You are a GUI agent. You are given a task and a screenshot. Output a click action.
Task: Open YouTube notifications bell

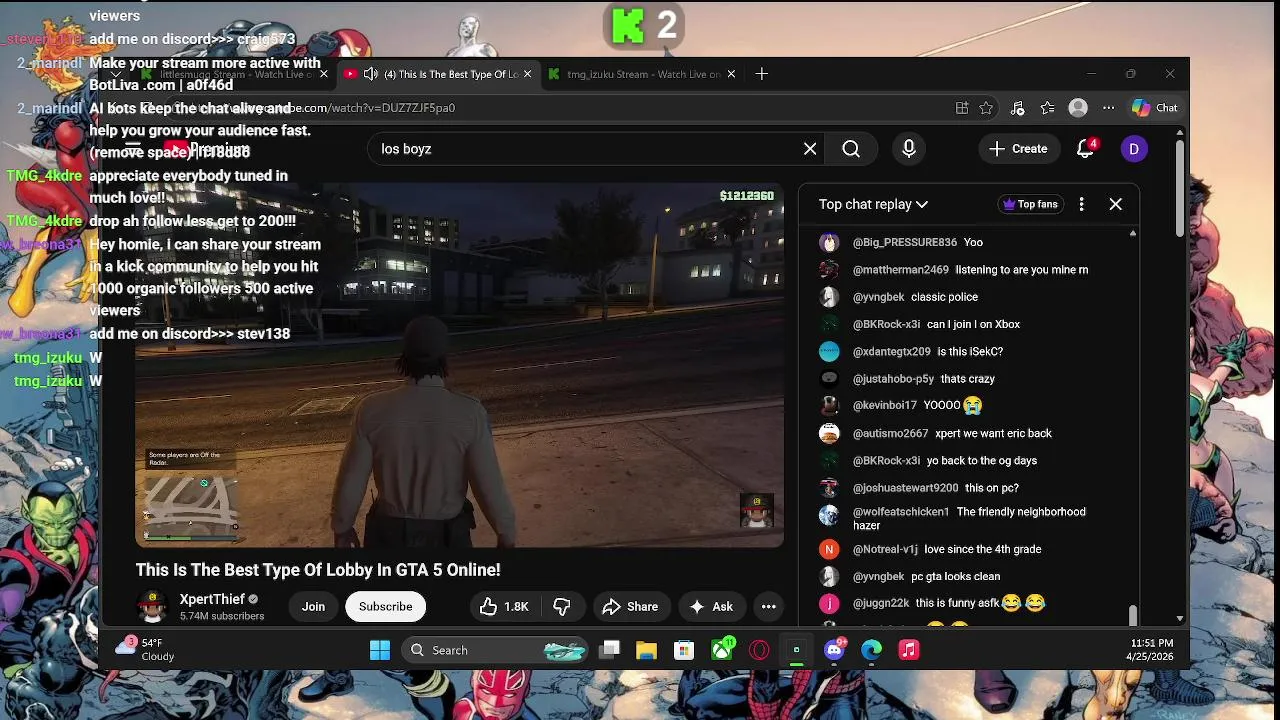[x=1086, y=149]
